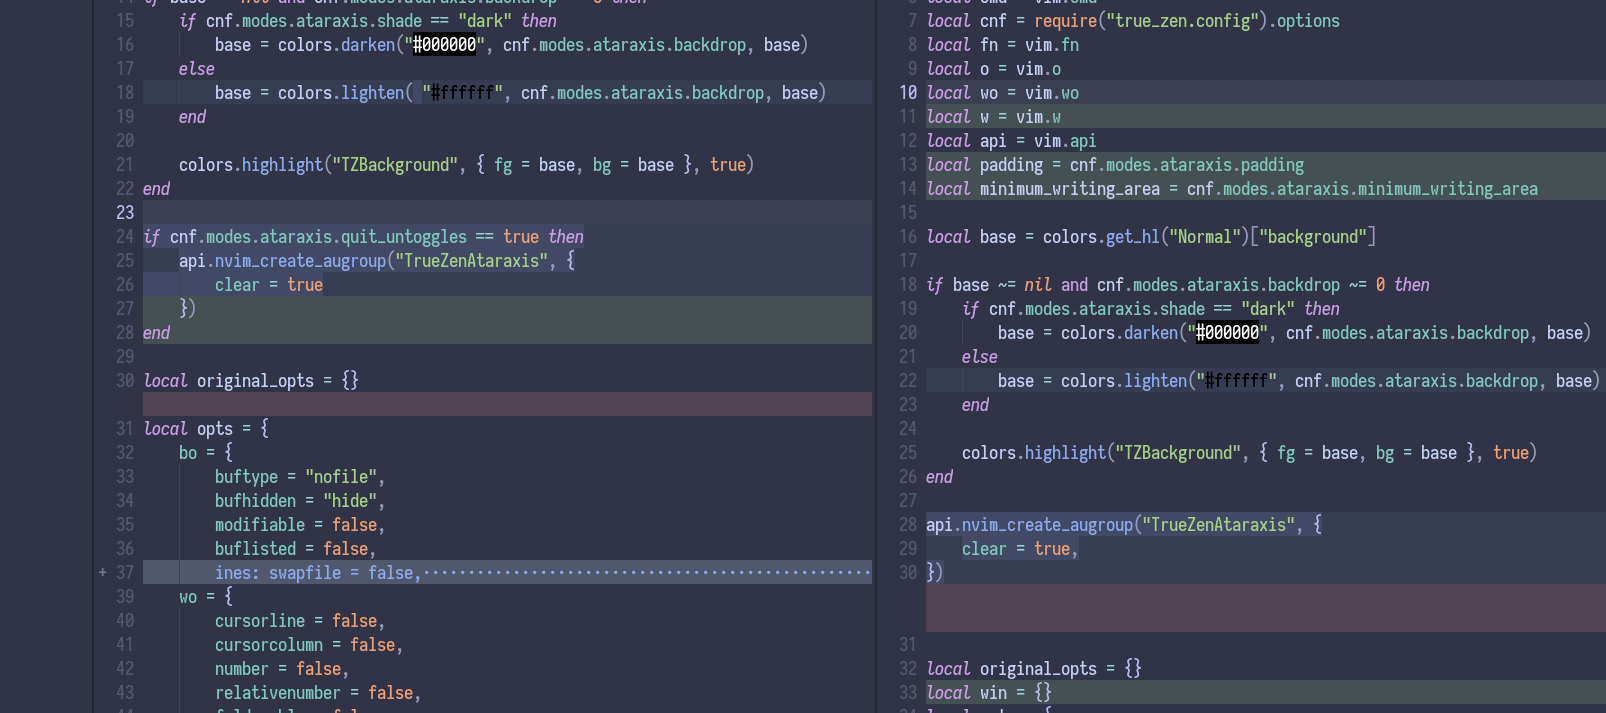Click "TZBackground" string in left pane
The width and height of the screenshot is (1606, 713).
pyautogui.click(x=395, y=165)
